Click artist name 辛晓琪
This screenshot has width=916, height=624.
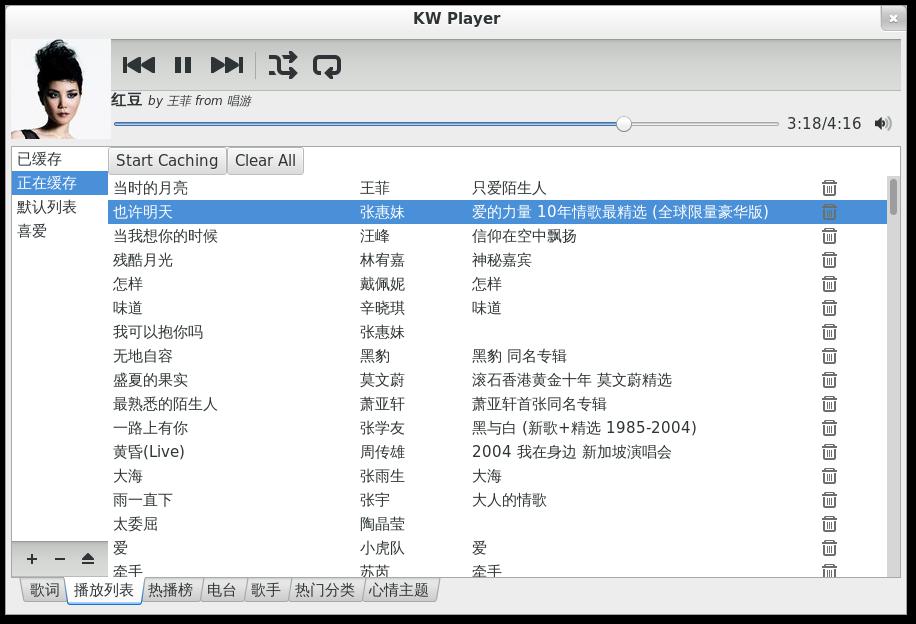382,308
